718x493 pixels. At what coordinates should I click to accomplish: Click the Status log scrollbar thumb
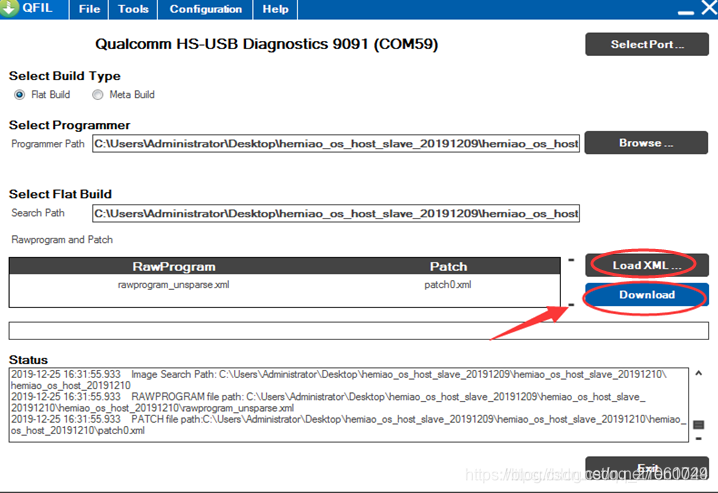(x=699, y=425)
